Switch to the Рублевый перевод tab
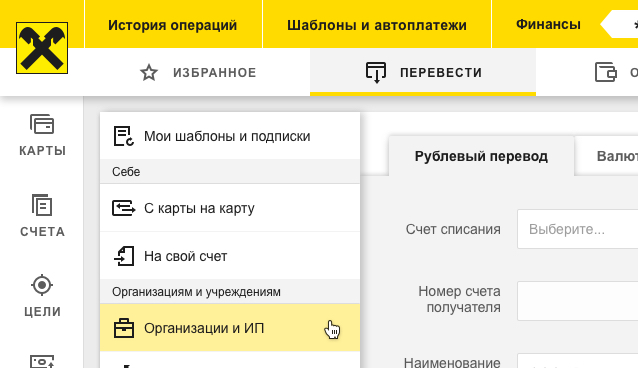The image size is (638, 368). click(481, 156)
